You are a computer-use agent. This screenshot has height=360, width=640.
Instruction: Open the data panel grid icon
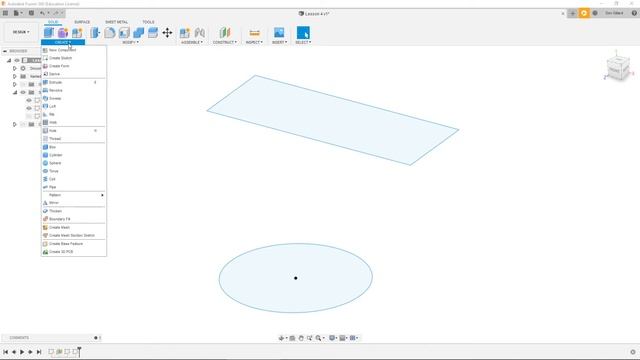click(5, 13)
